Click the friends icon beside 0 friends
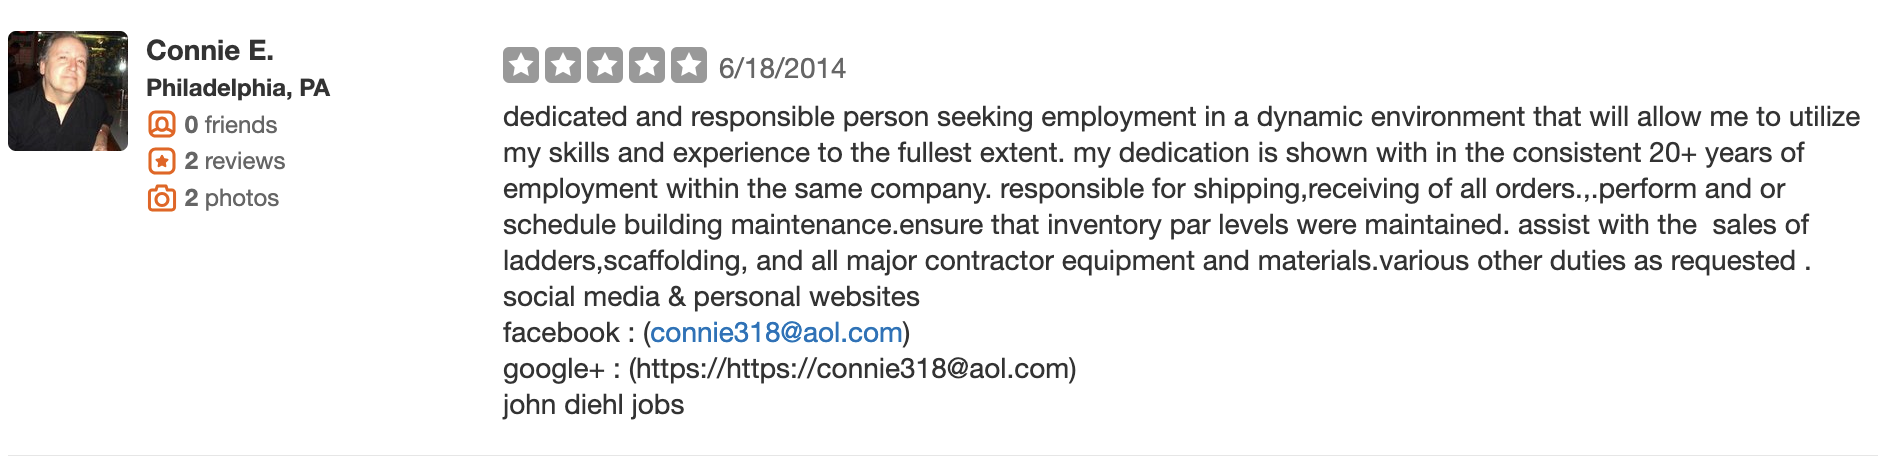 point(162,125)
